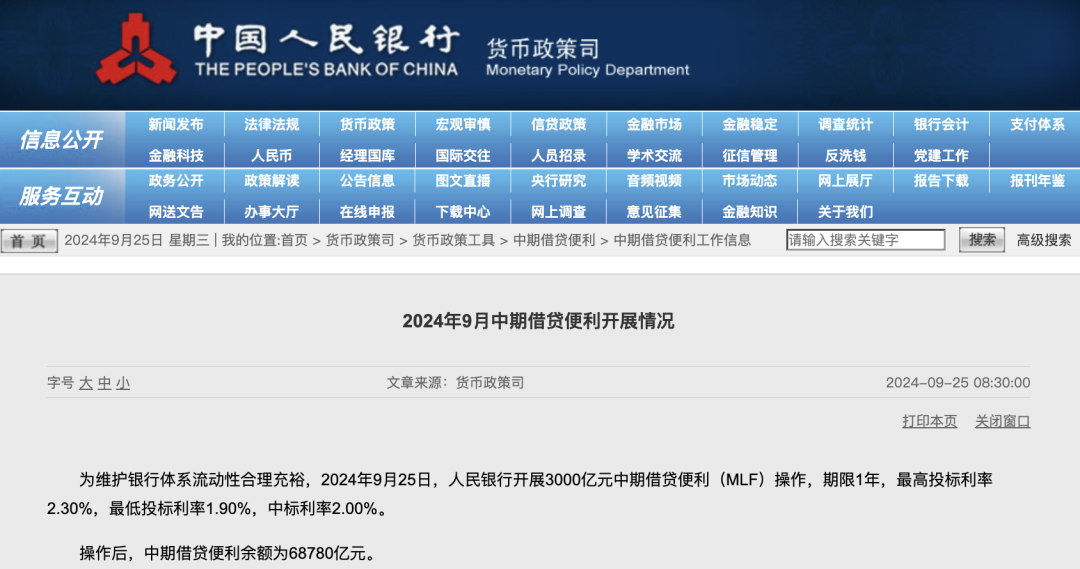Type in the search keyword input field

click(865, 240)
